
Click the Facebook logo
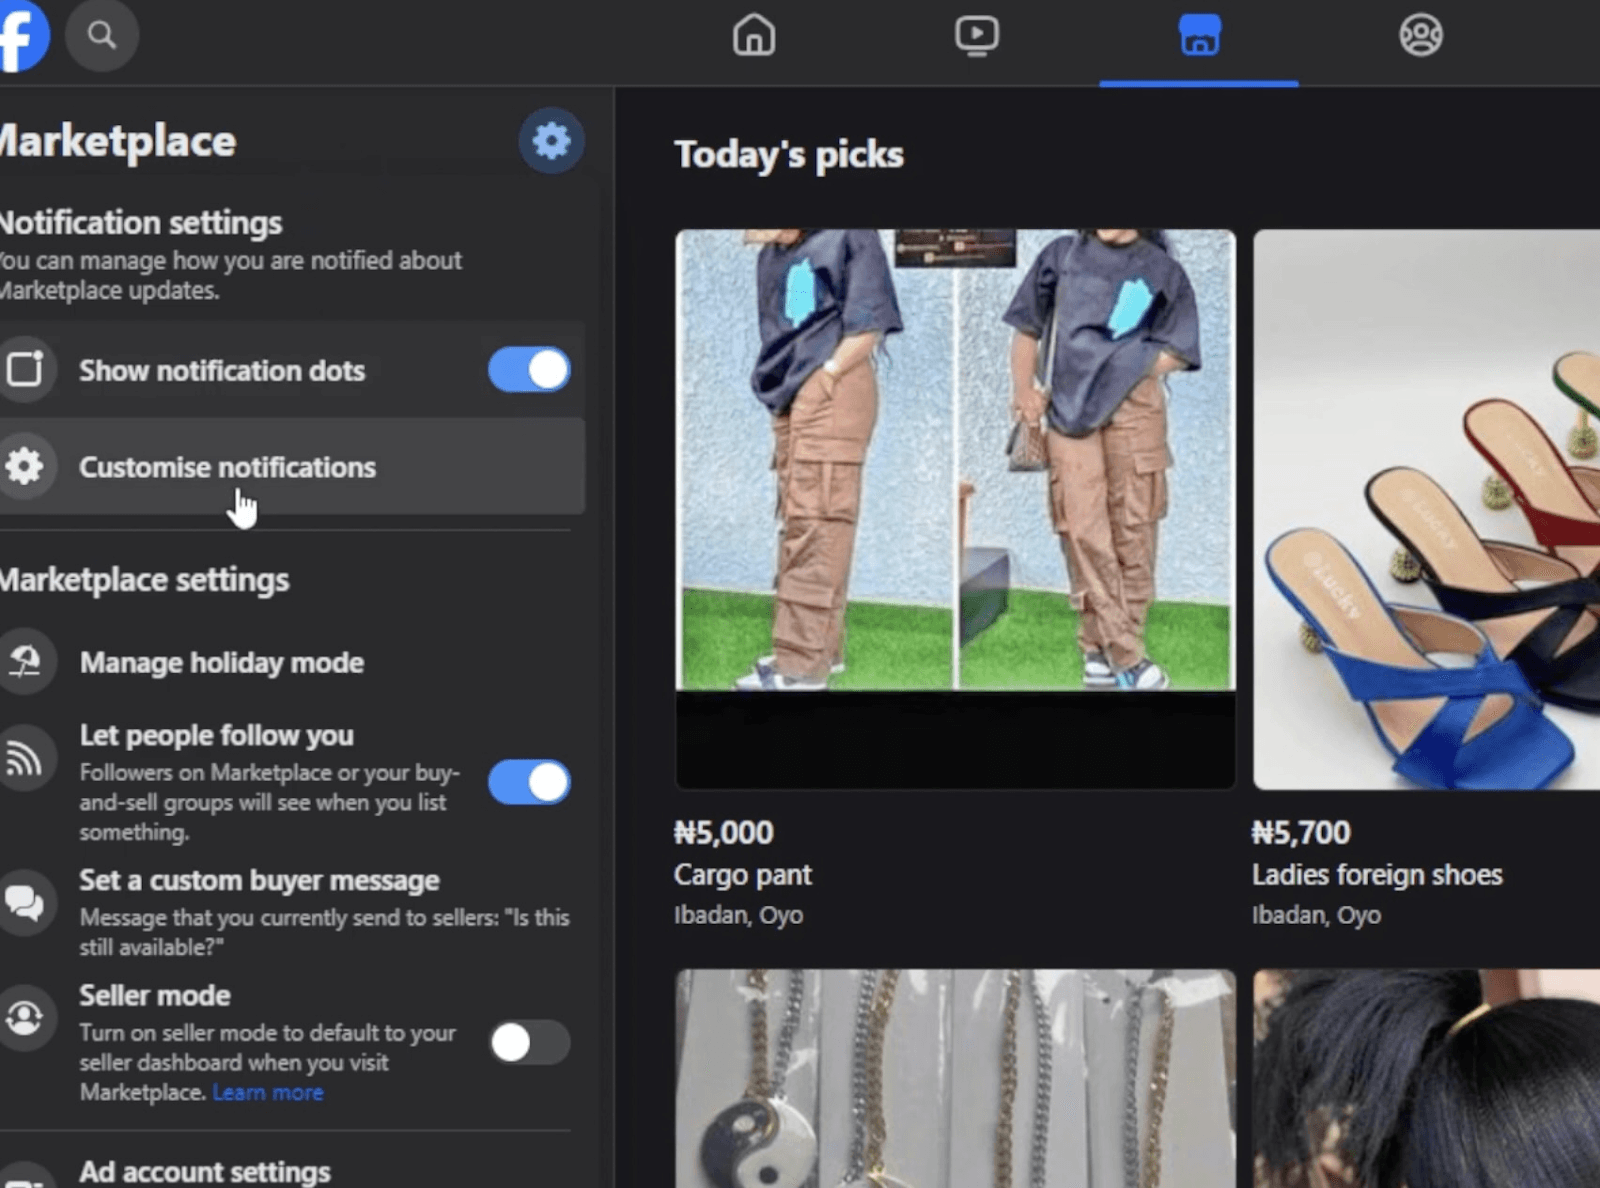22,36
